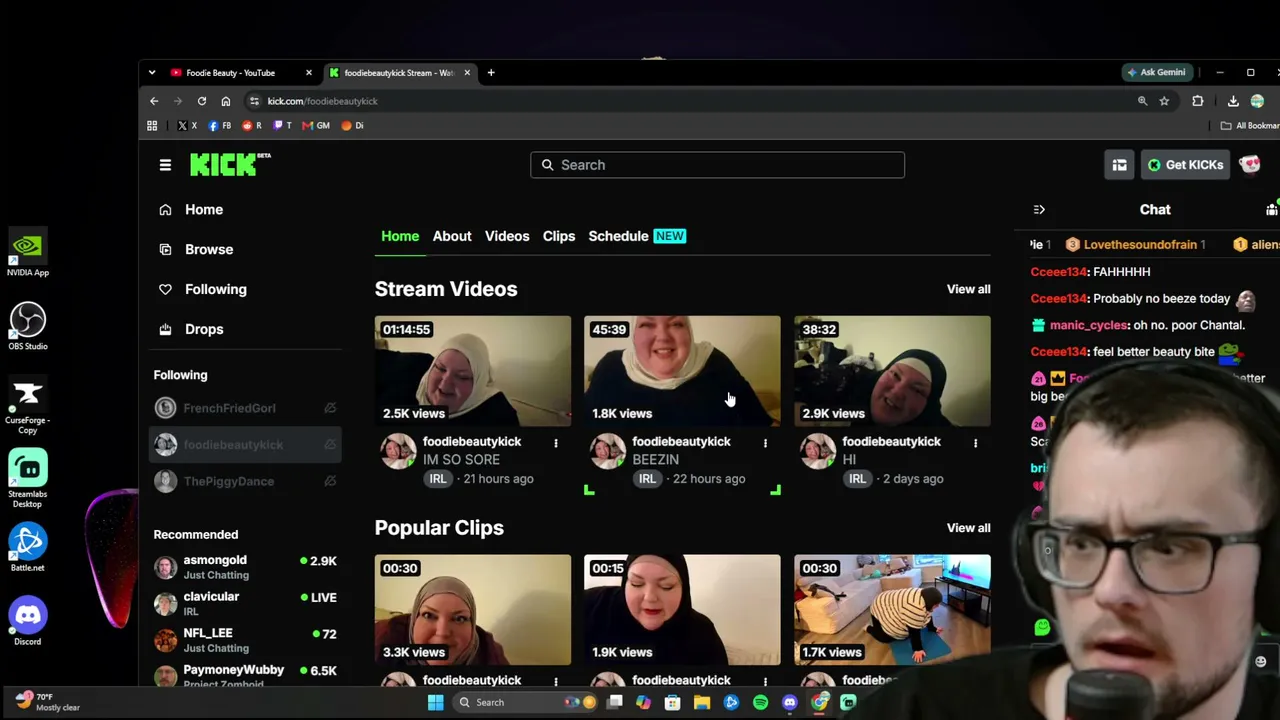Switch to the About tab
This screenshot has width=1280, height=720.
coord(452,236)
